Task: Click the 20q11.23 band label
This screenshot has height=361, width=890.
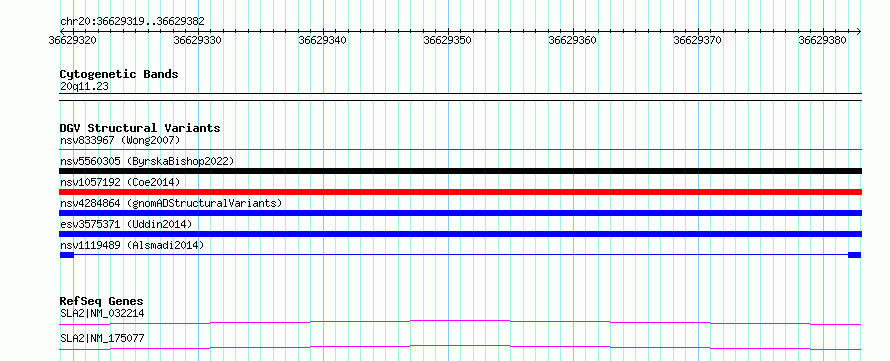Action: (x=84, y=87)
